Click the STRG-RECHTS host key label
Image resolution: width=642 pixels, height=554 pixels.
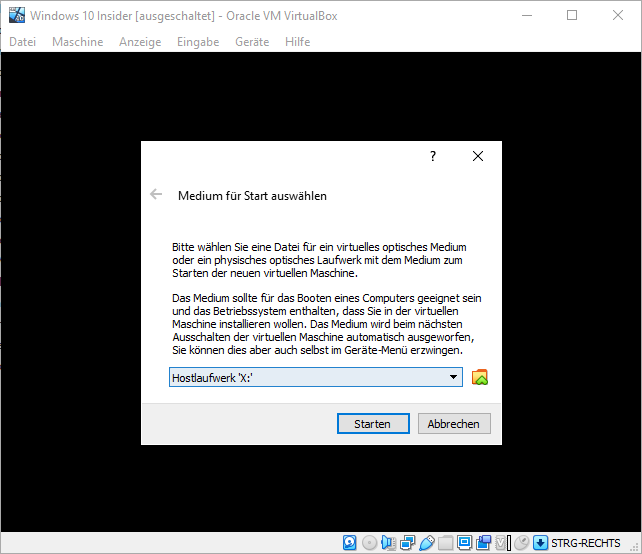pyautogui.click(x=586, y=543)
